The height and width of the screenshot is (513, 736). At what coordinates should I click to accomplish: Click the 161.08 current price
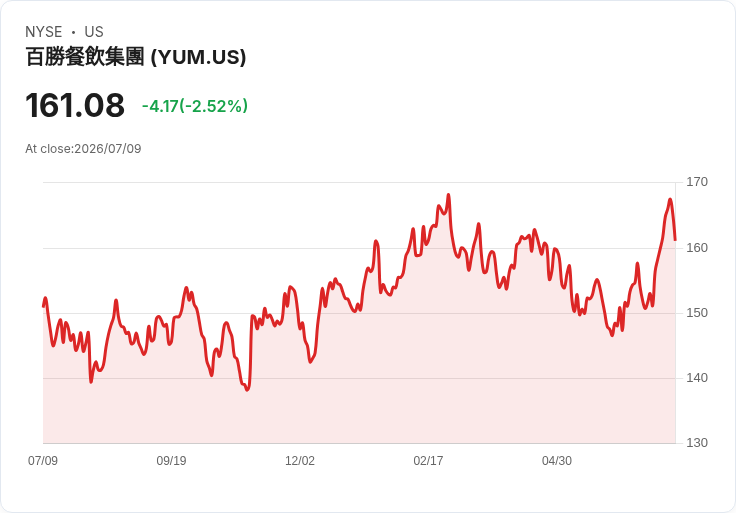click(75, 105)
